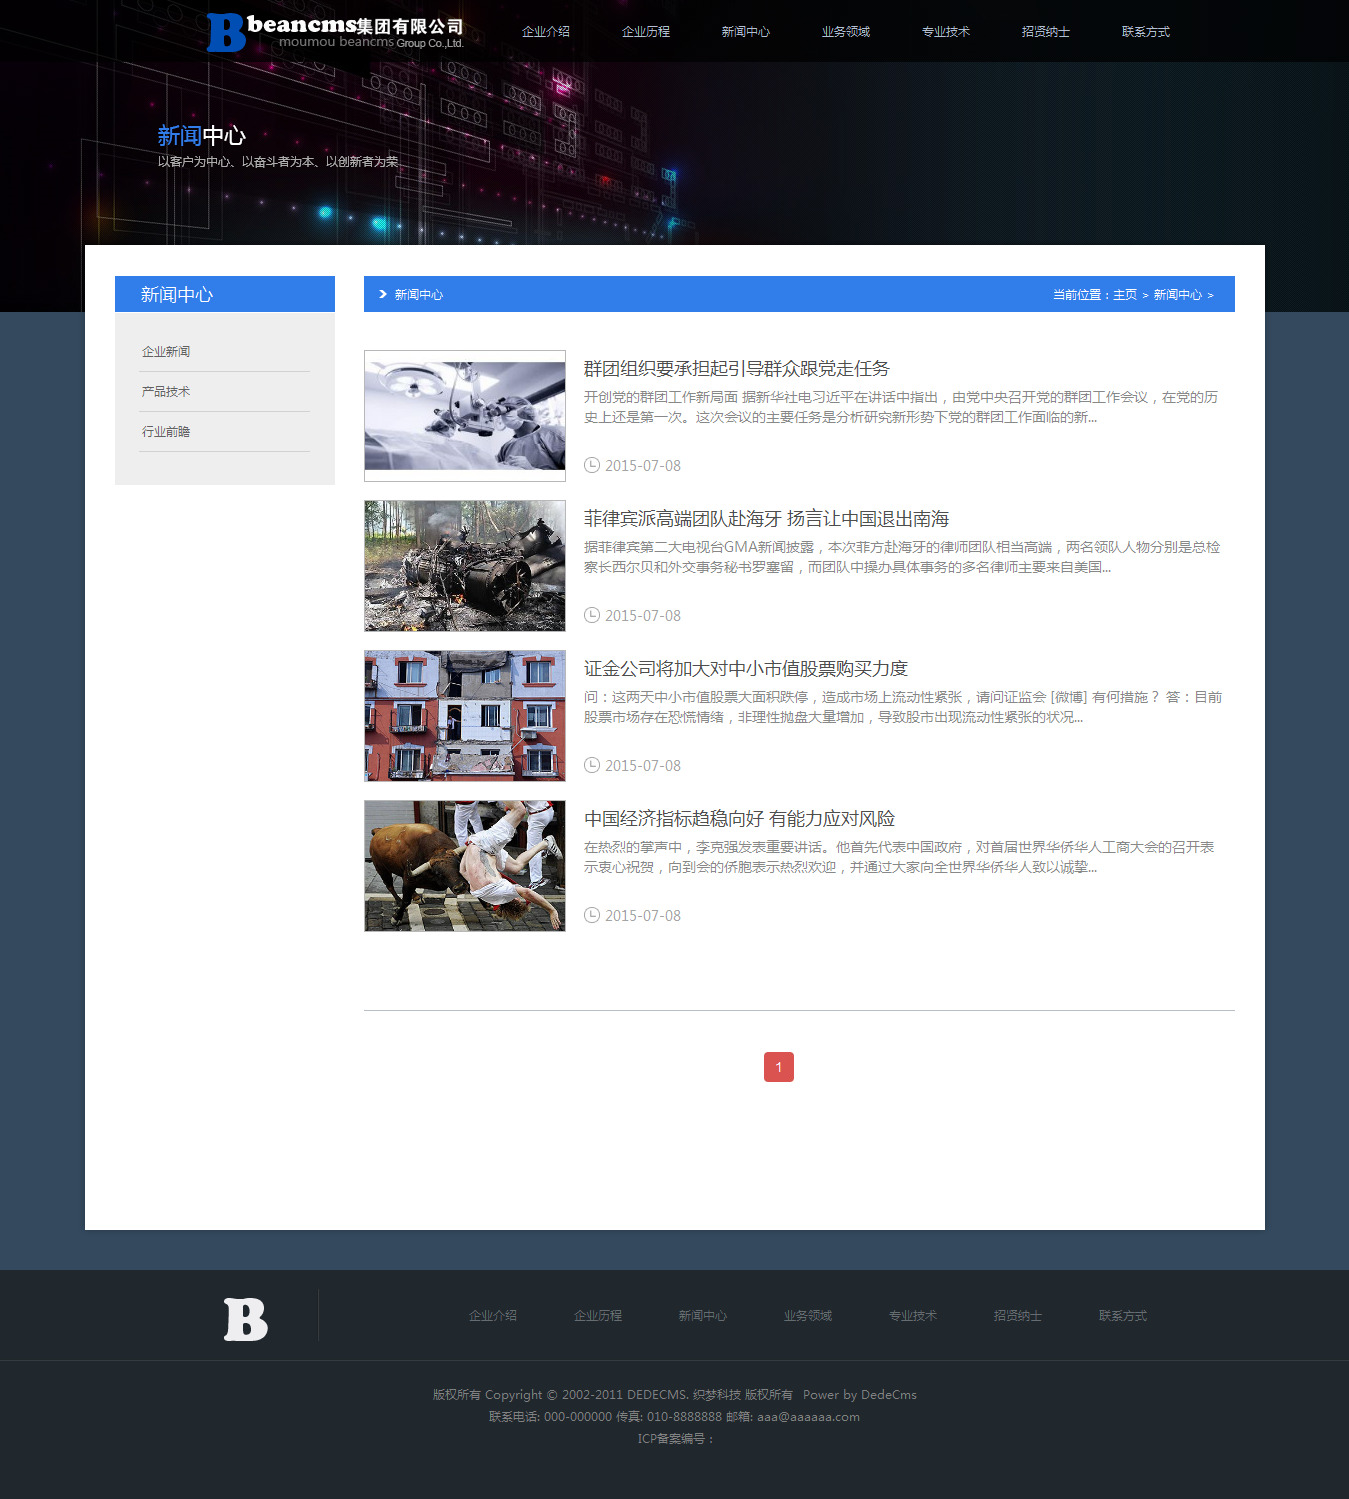Click the arrow icon beside 新闻中心 in the blue bar
Image resolution: width=1349 pixels, height=1499 pixels.
(x=382, y=294)
